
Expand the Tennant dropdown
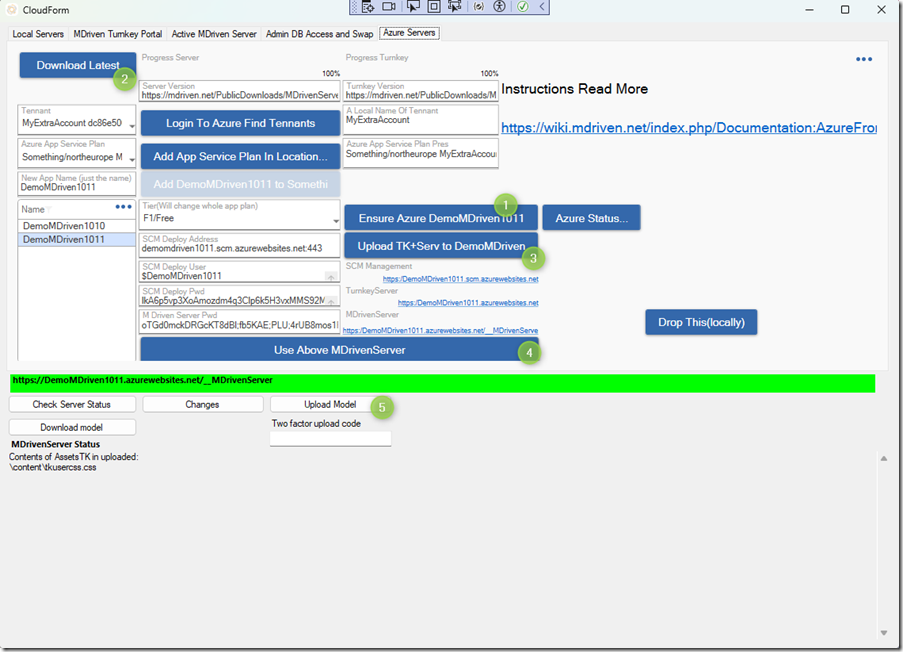pos(132,125)
